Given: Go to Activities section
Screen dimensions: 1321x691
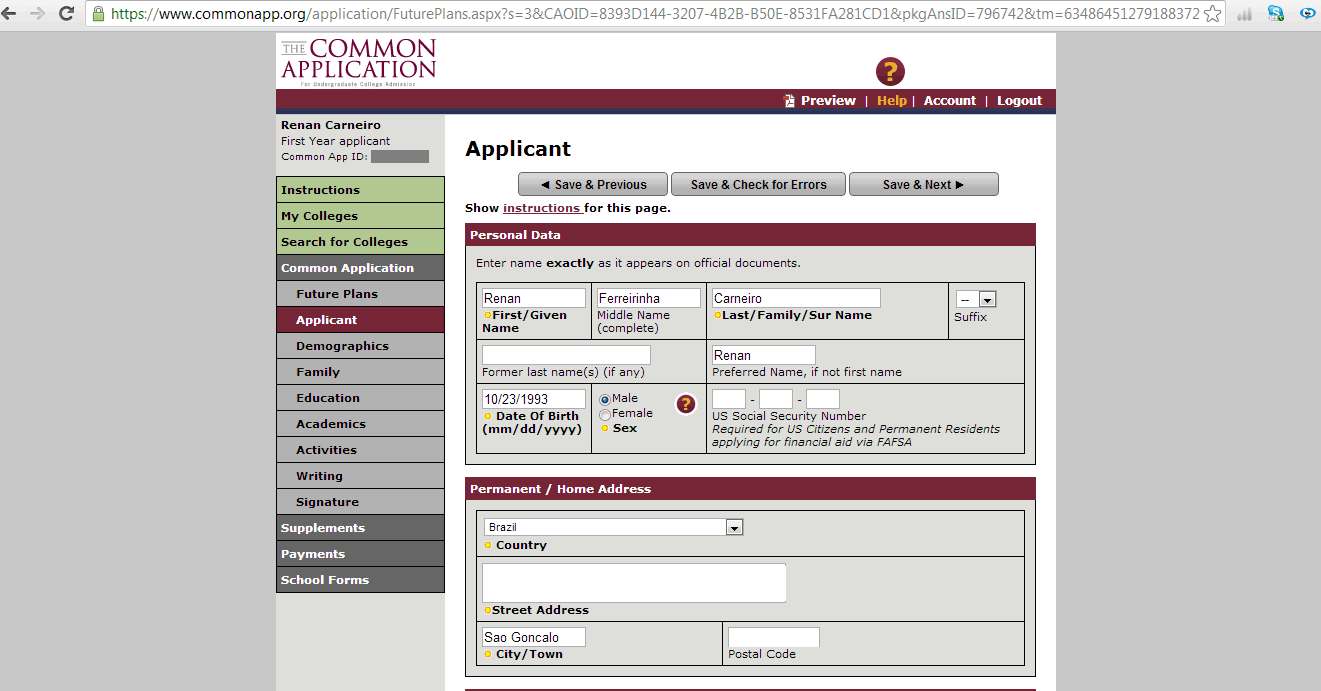Looking at the screenshot, I should [360, 450].
